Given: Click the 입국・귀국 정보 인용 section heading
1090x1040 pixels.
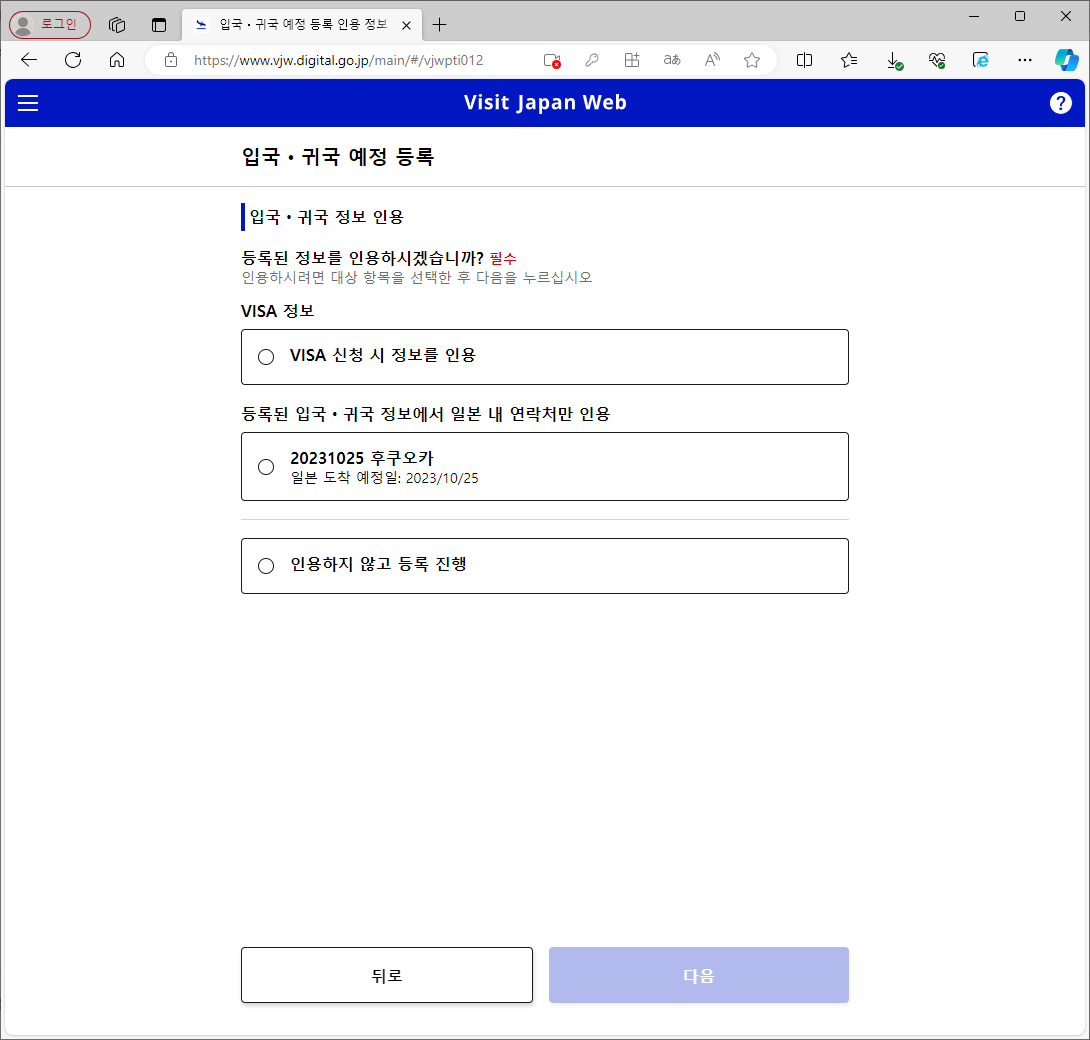Looking at the screenshot, I should [326, 217].
